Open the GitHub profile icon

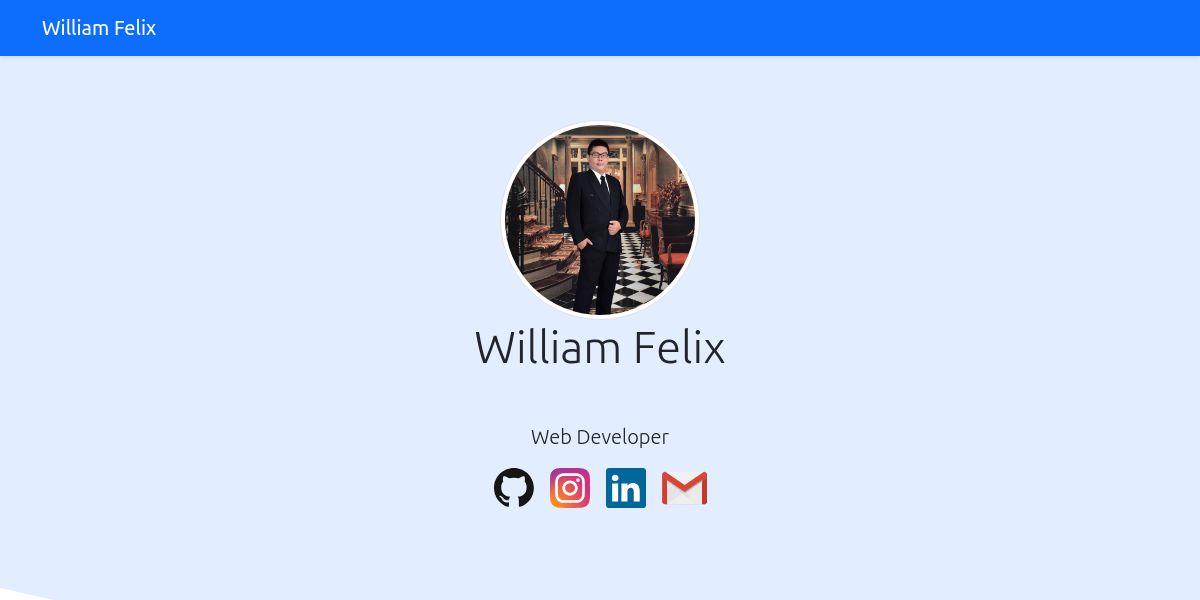pos(514,488)
